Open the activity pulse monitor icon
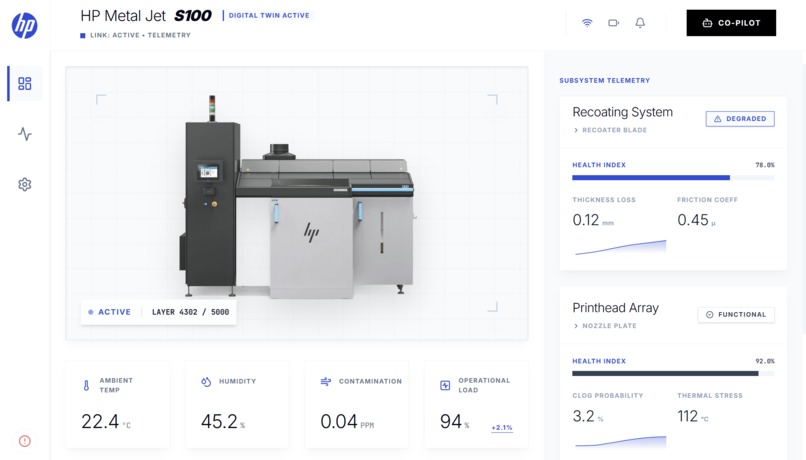This screenshot has height=460, width=806. pos(25,134)
